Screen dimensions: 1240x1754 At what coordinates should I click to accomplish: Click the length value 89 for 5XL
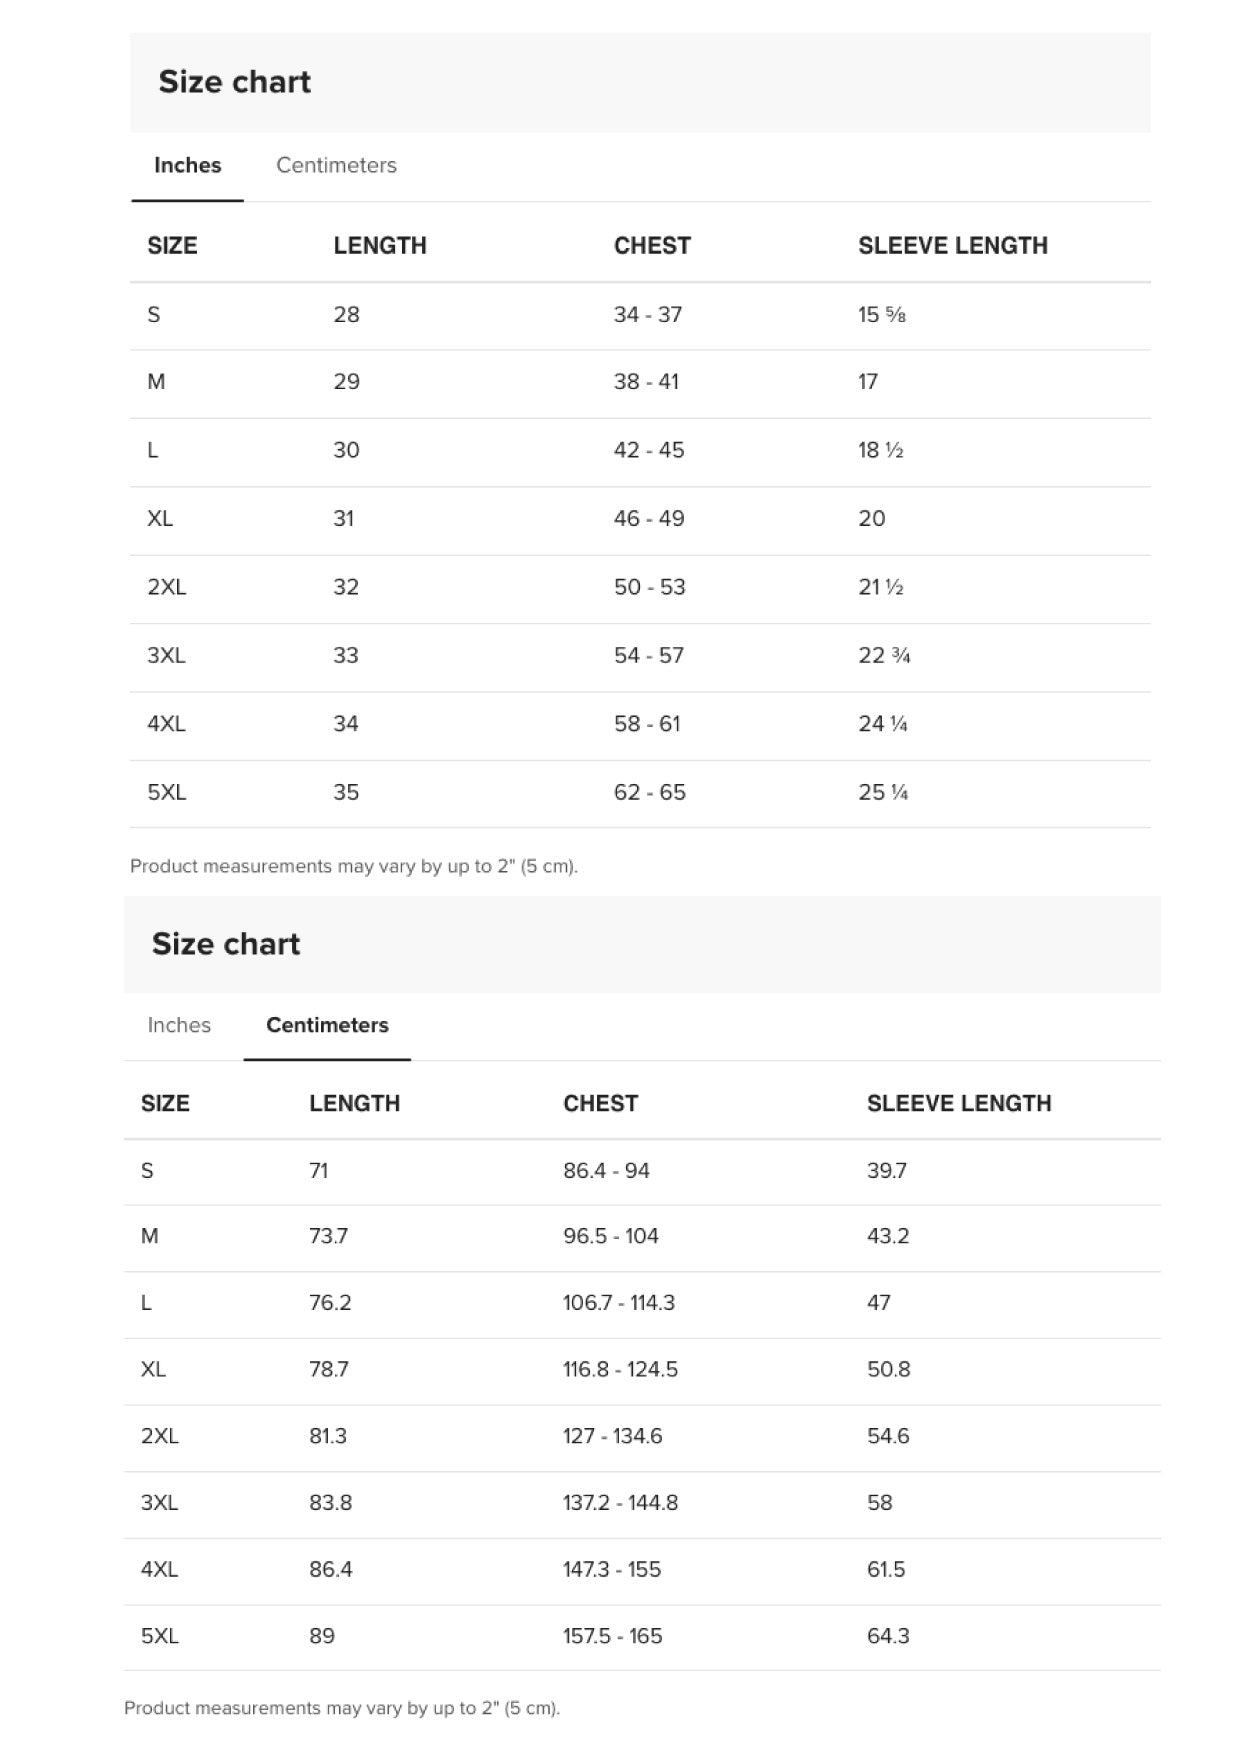point(321,1636)
